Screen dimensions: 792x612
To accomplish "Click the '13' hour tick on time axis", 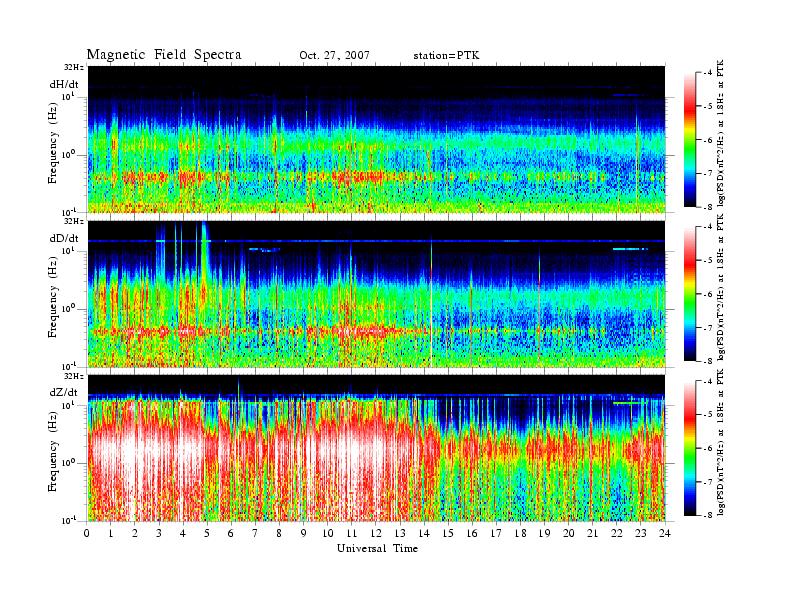I will (x=400, y=534).
